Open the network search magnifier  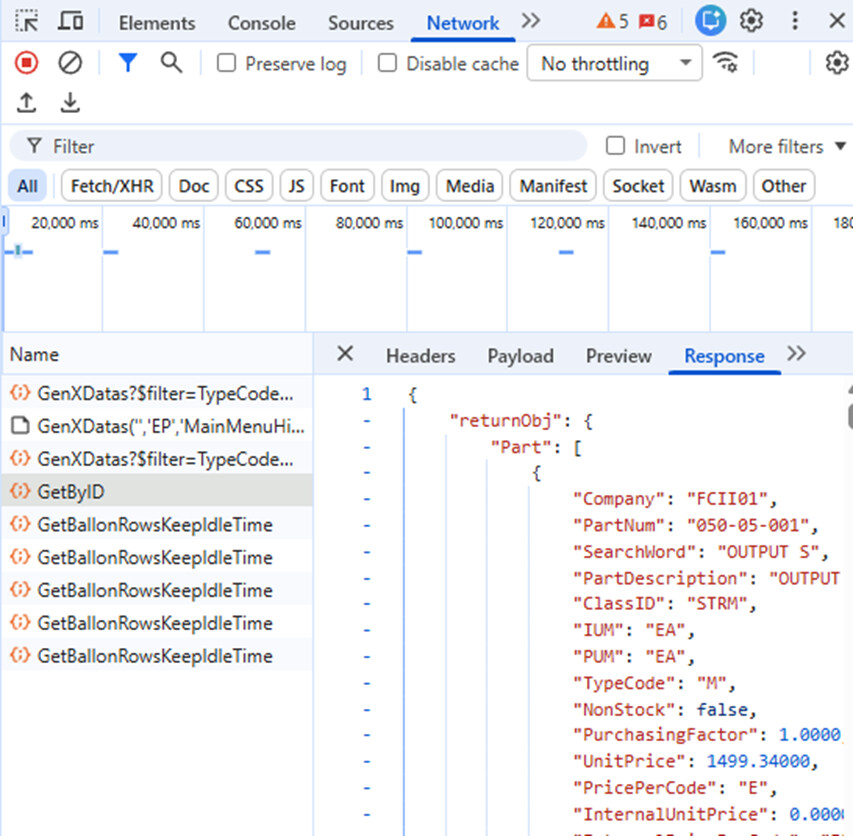click(172, 63)
